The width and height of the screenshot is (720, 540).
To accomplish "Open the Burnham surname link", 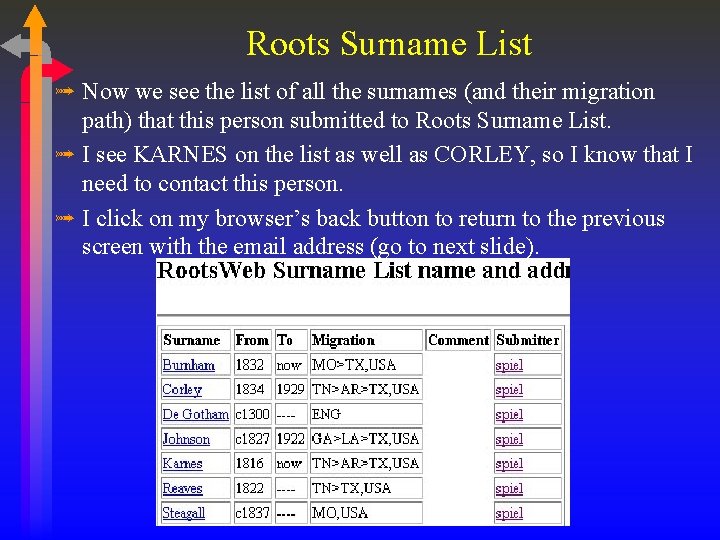I will pos(189,365).
